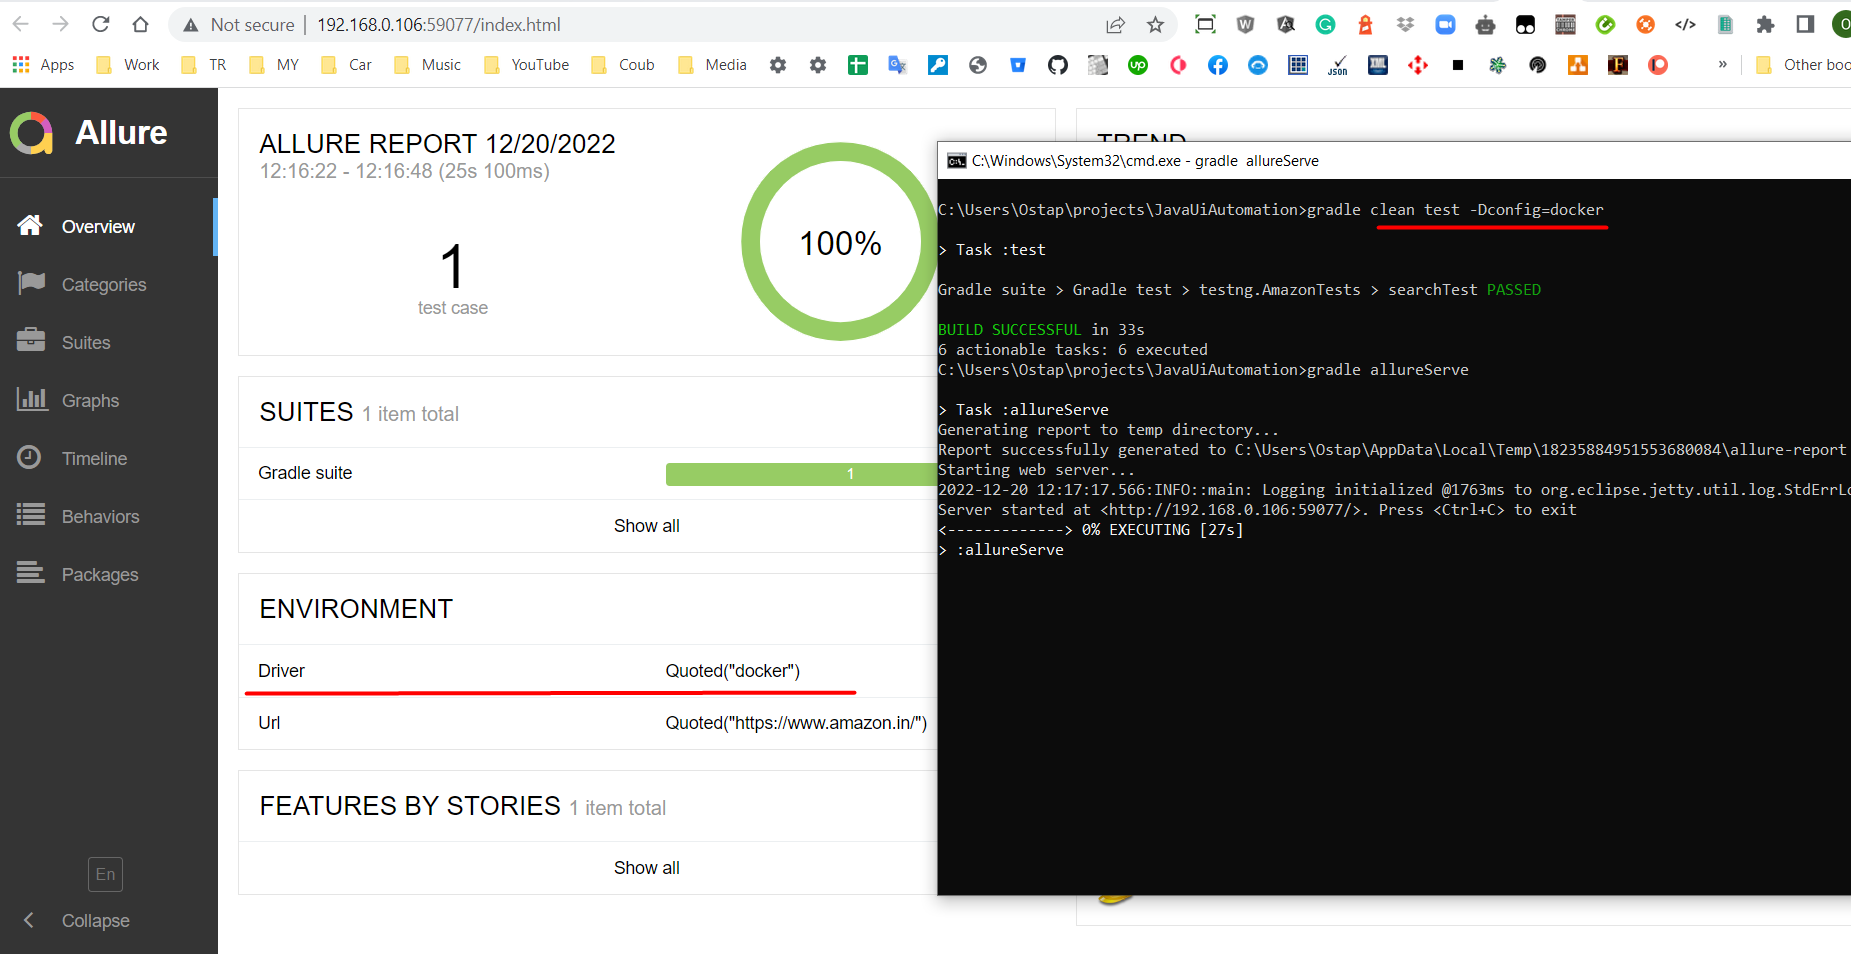Open the Work bookmarks folder
The image size is (1851, 954).
pyautogui.click(x=127, y=65)
